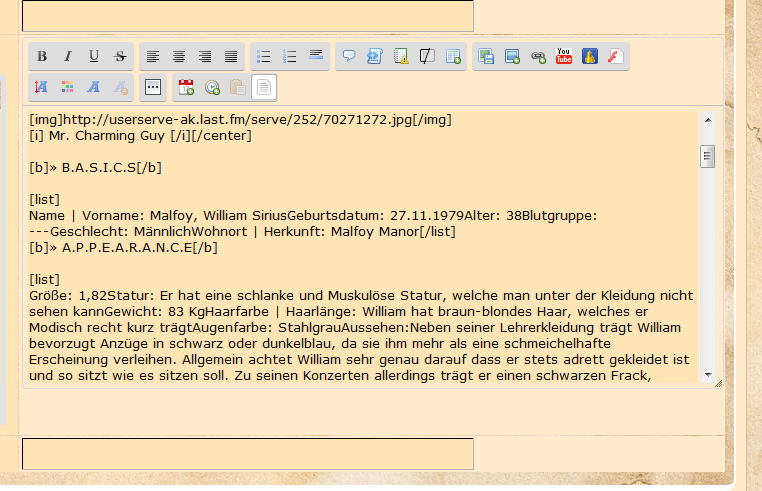Toggle source editor mode
The width and height of the screenshot is (762, 491).
[x=264, y=88]
